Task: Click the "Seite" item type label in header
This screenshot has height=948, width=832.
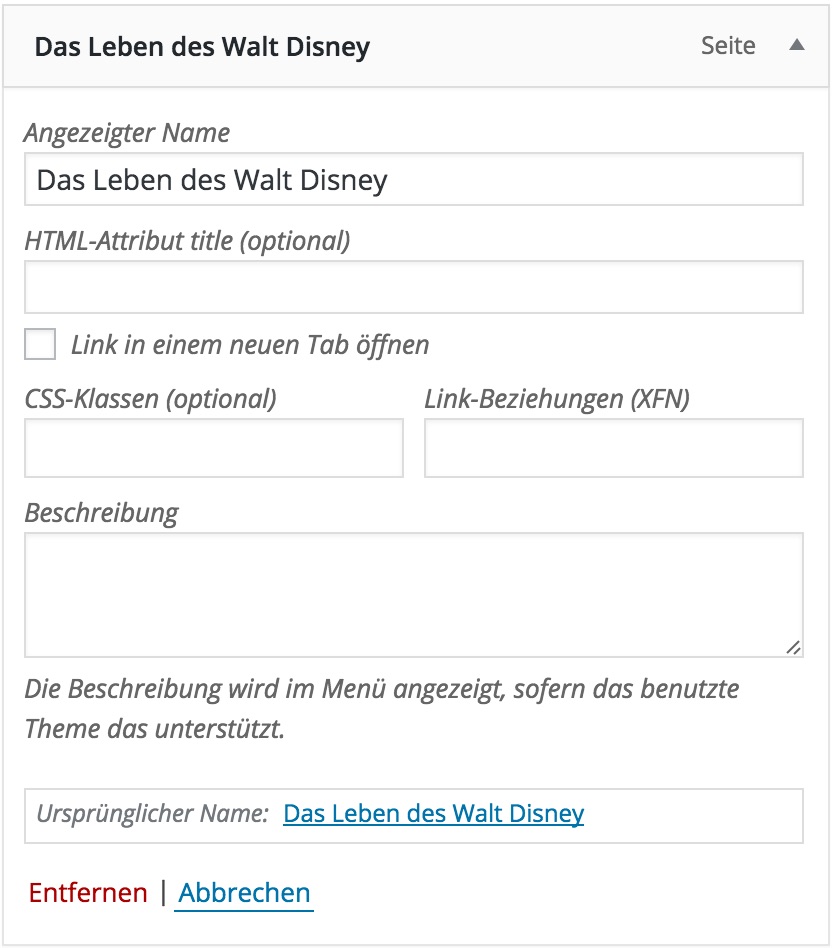Action: click(728, 46)
